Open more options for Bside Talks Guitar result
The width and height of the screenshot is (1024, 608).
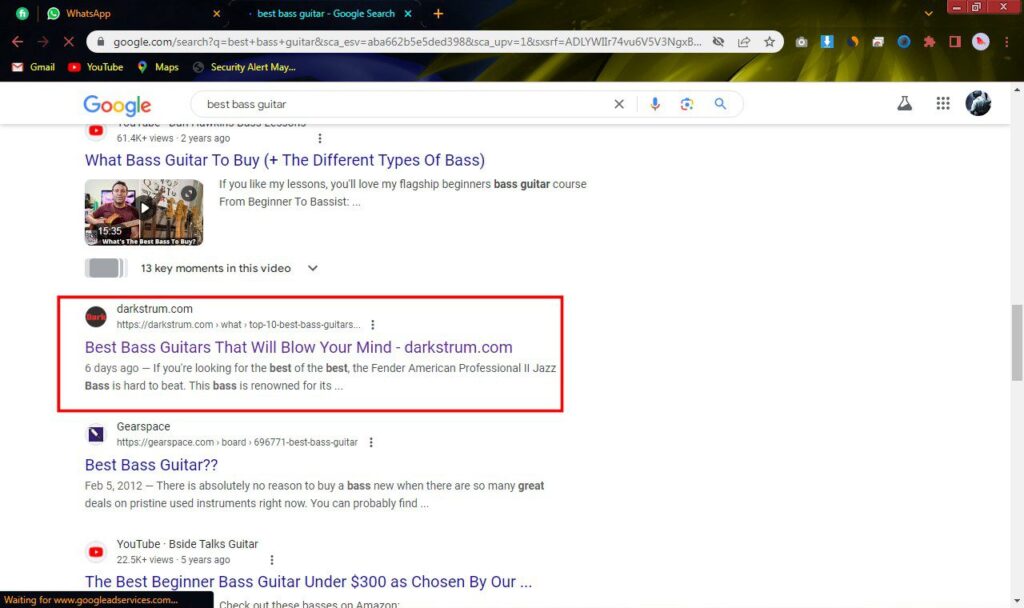(x=272, y=560)
